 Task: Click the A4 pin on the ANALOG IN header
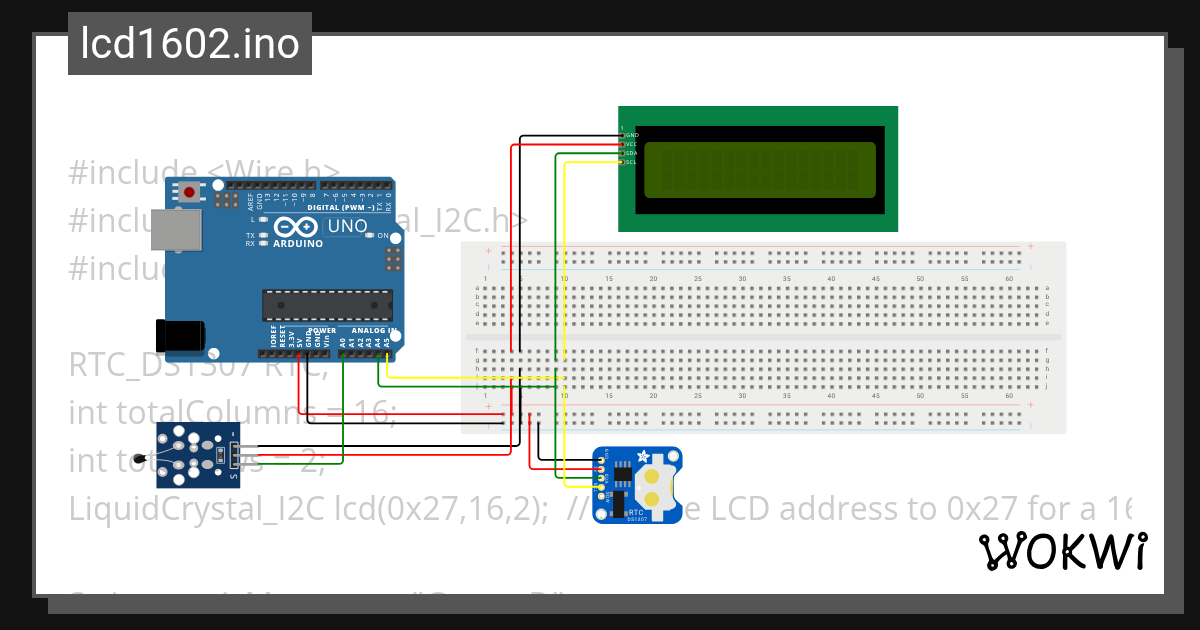tap(377, 353)
